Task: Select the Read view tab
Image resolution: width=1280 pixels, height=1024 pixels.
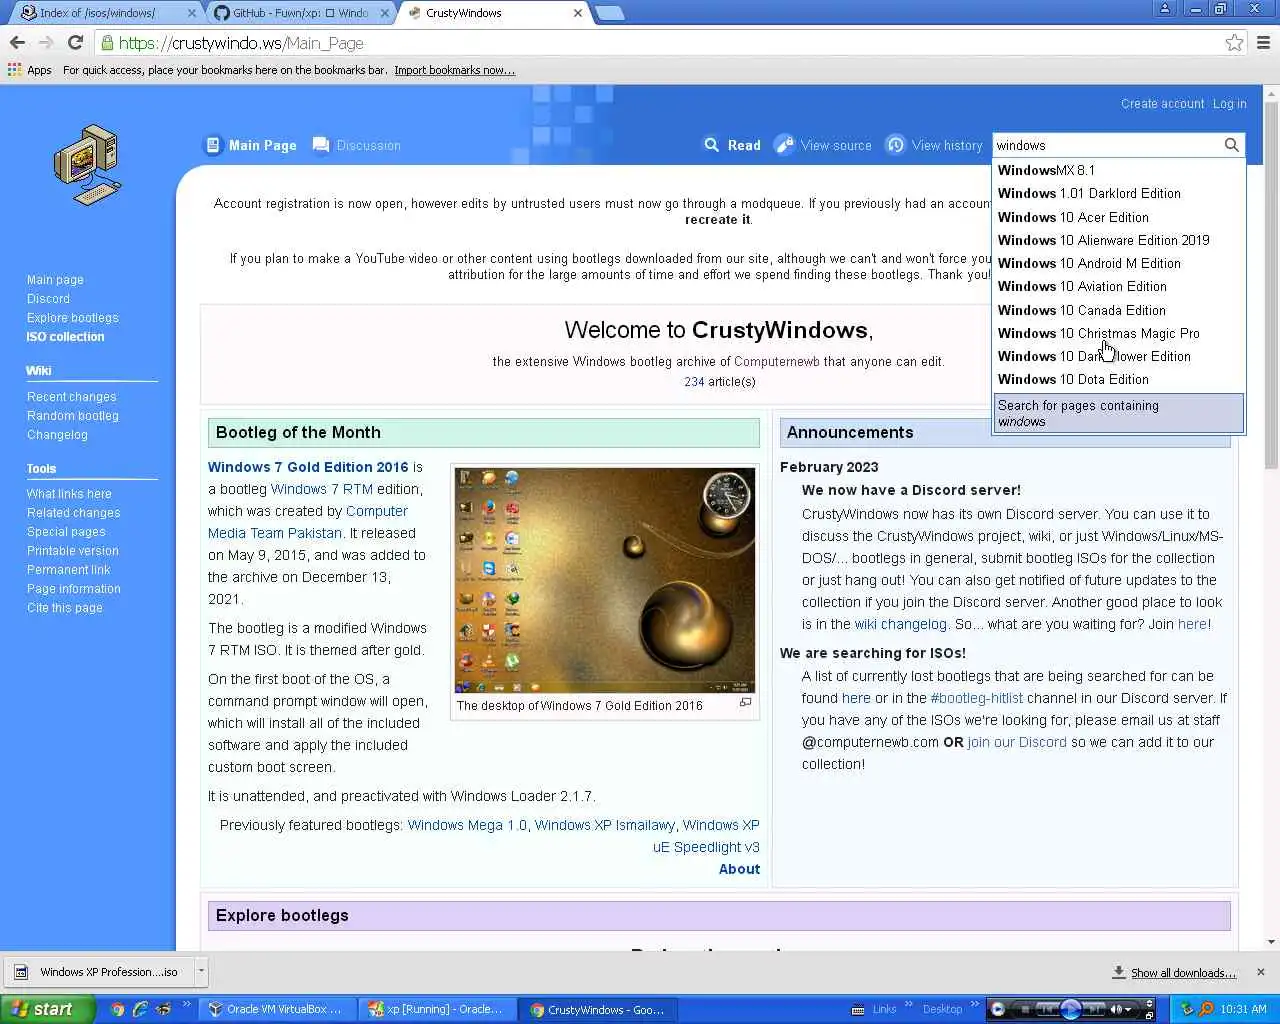Action: click(x=732, y=145)
